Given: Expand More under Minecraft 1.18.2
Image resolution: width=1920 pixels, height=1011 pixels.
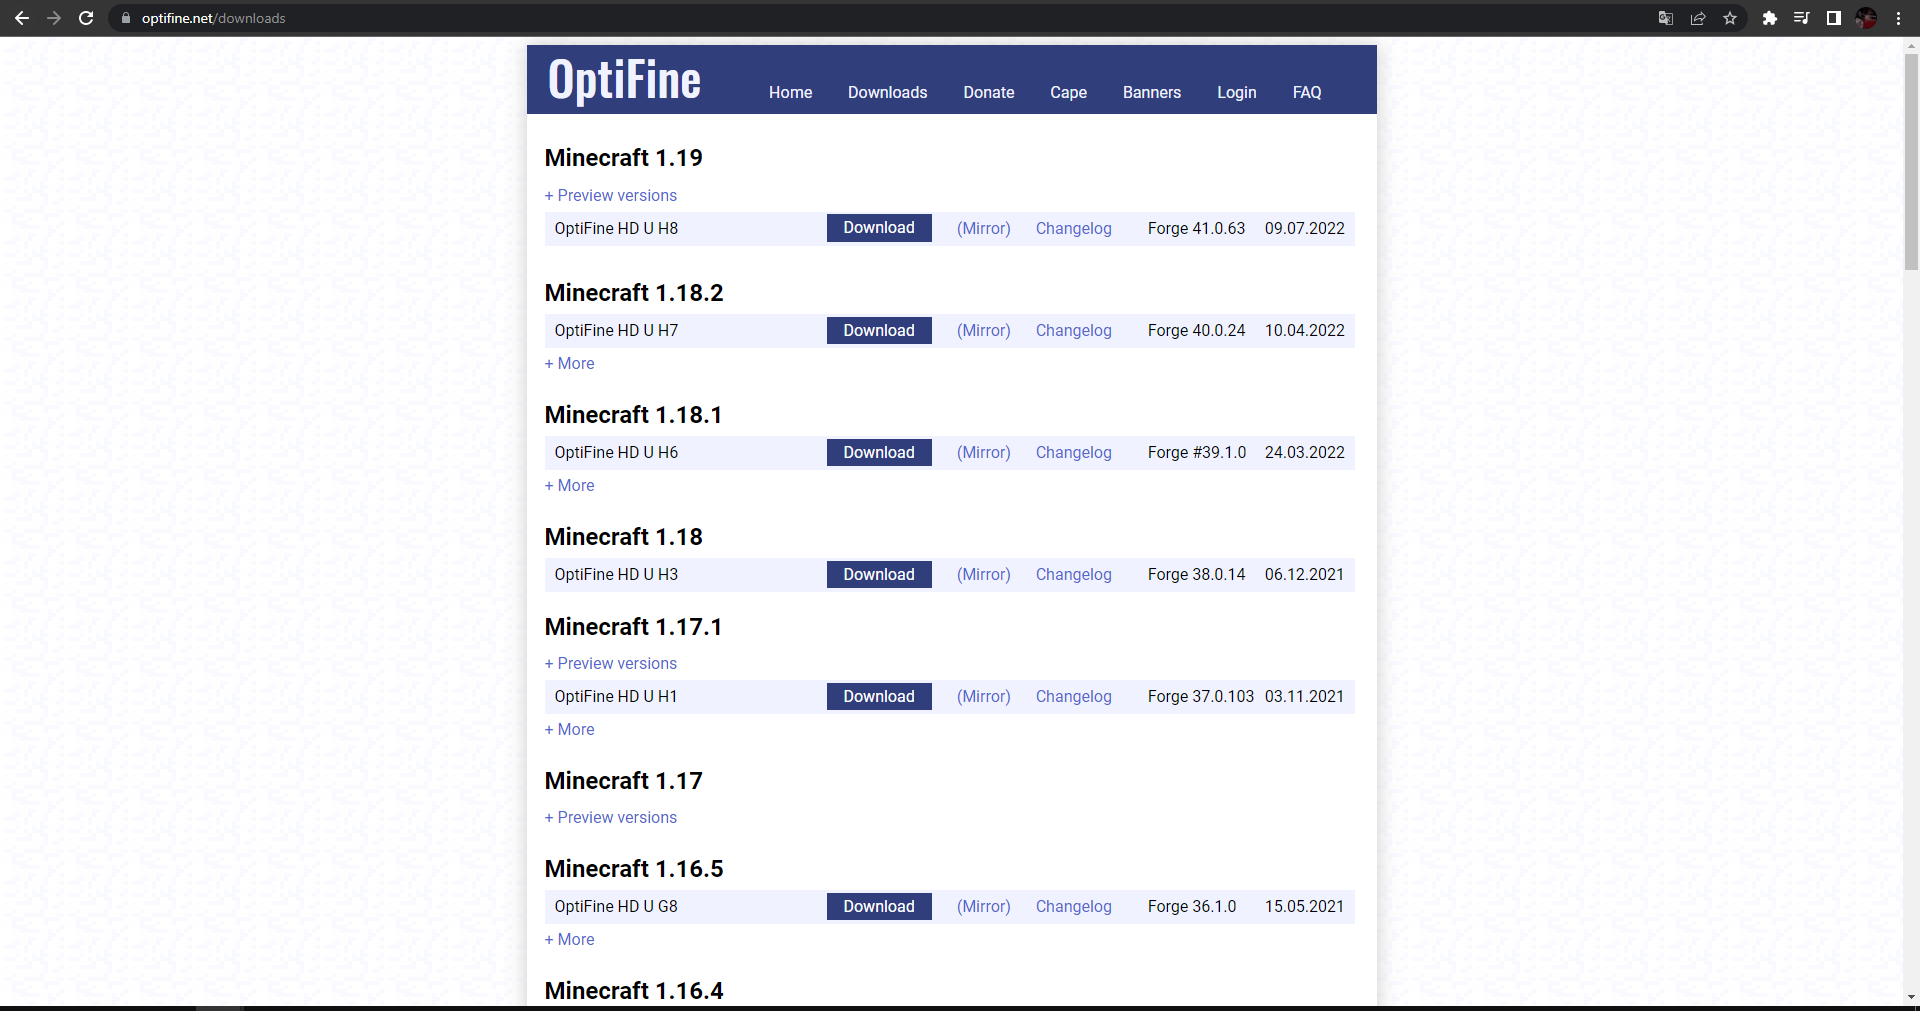Looking at the screenshot, I should [x=570, y=363].
